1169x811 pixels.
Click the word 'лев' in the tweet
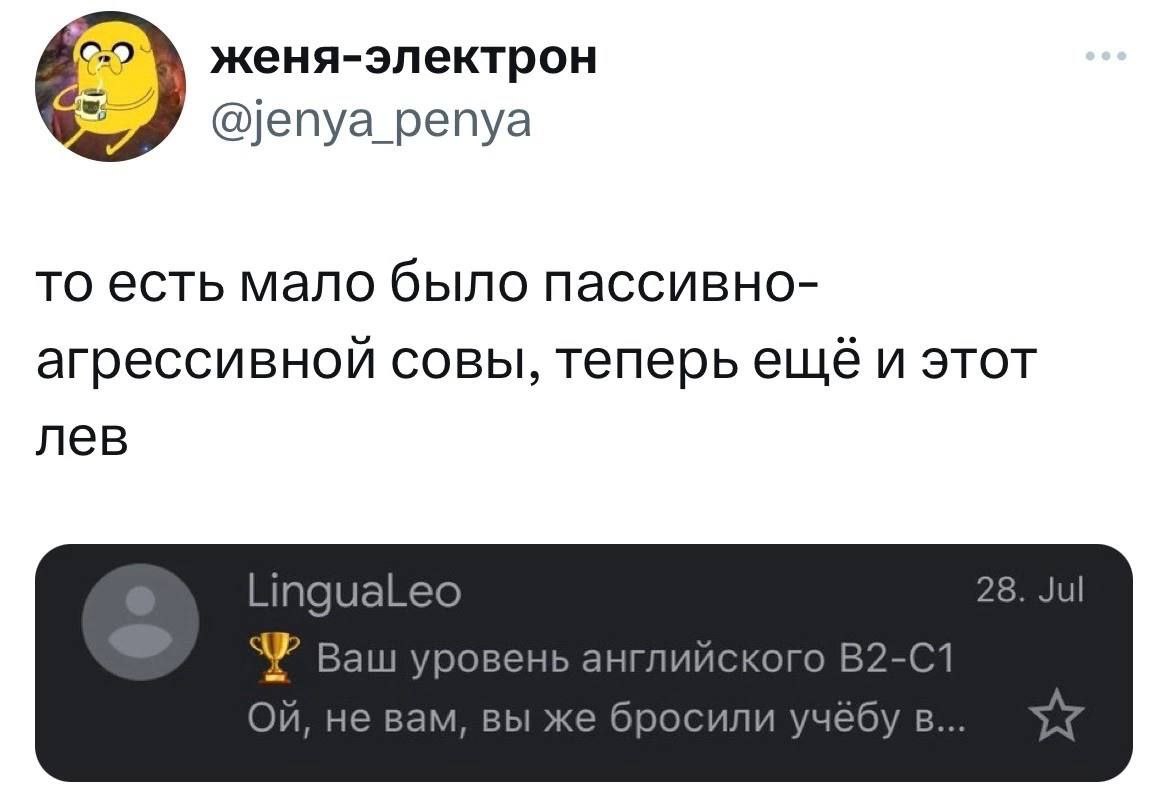coord(82,436)
